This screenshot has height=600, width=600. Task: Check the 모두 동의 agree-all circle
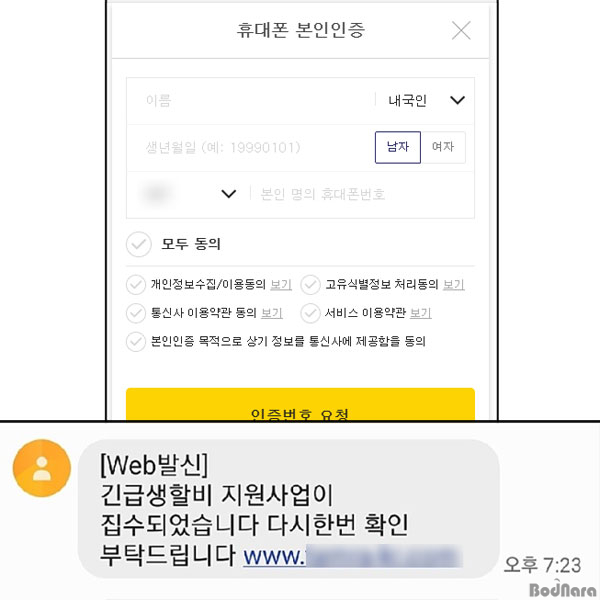point(139,244)
